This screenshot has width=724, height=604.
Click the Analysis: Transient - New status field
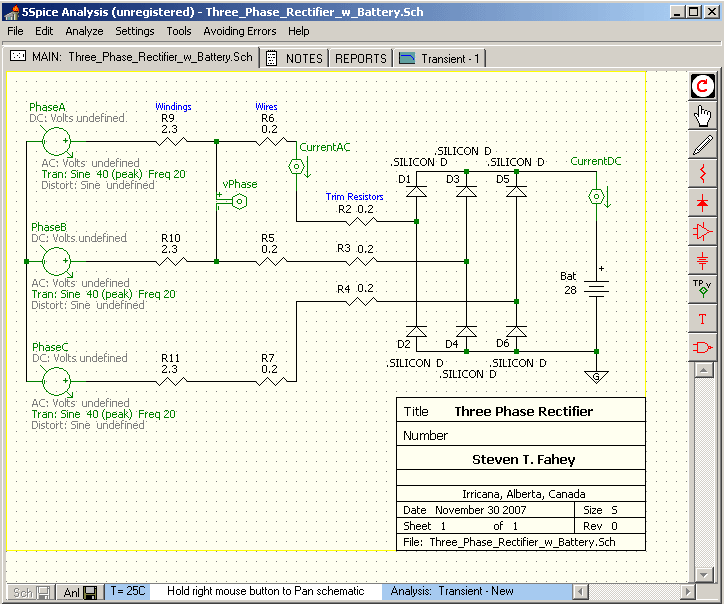[x=452, y=592]
